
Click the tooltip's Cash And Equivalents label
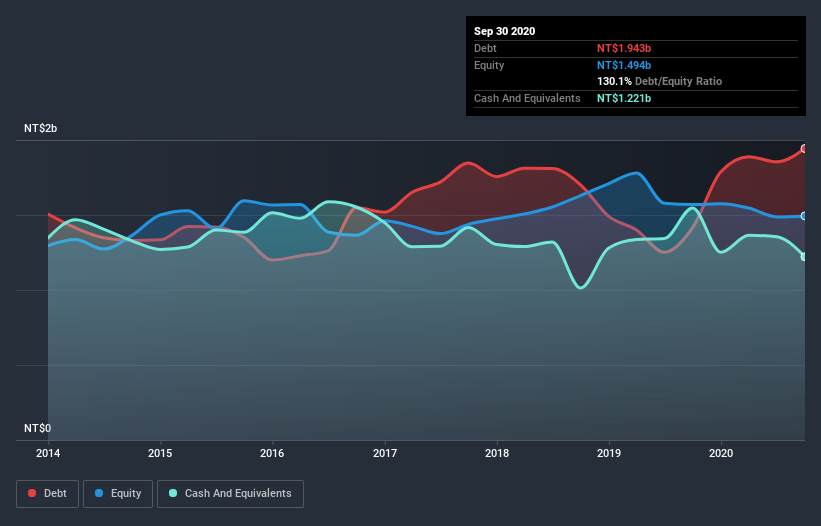click(x=527, y=98)
